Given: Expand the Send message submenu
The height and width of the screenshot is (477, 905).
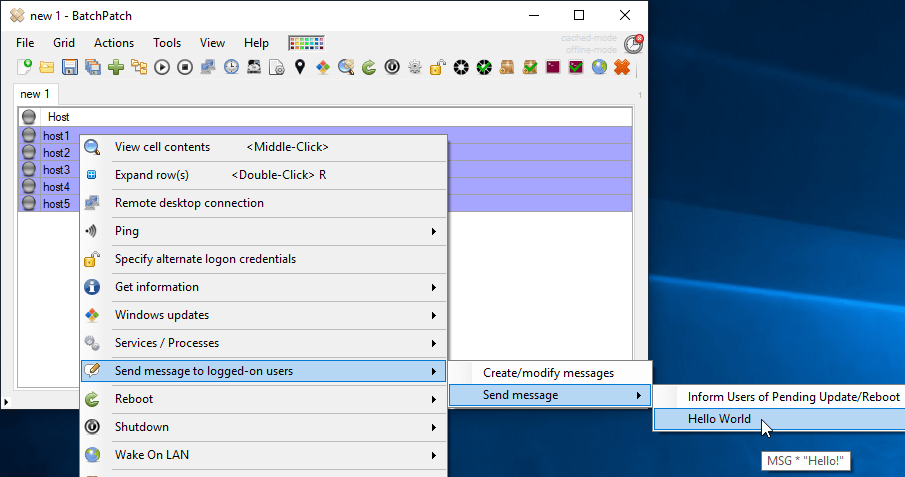Looking at the screenshot, I should click(550, 395).
